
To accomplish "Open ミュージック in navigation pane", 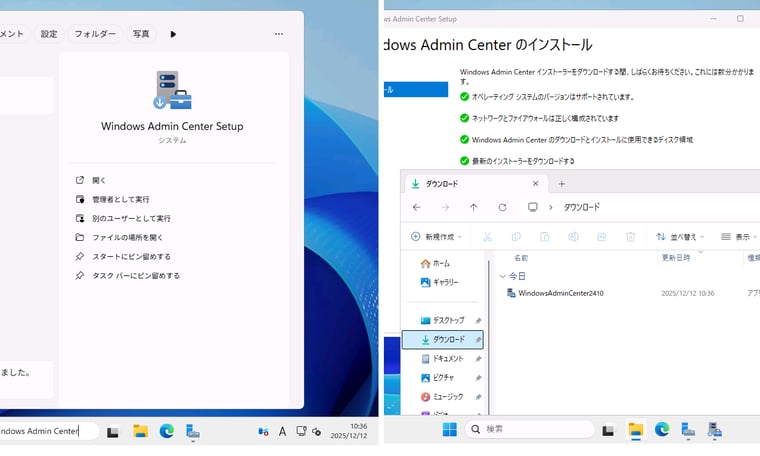I will 442,397.
